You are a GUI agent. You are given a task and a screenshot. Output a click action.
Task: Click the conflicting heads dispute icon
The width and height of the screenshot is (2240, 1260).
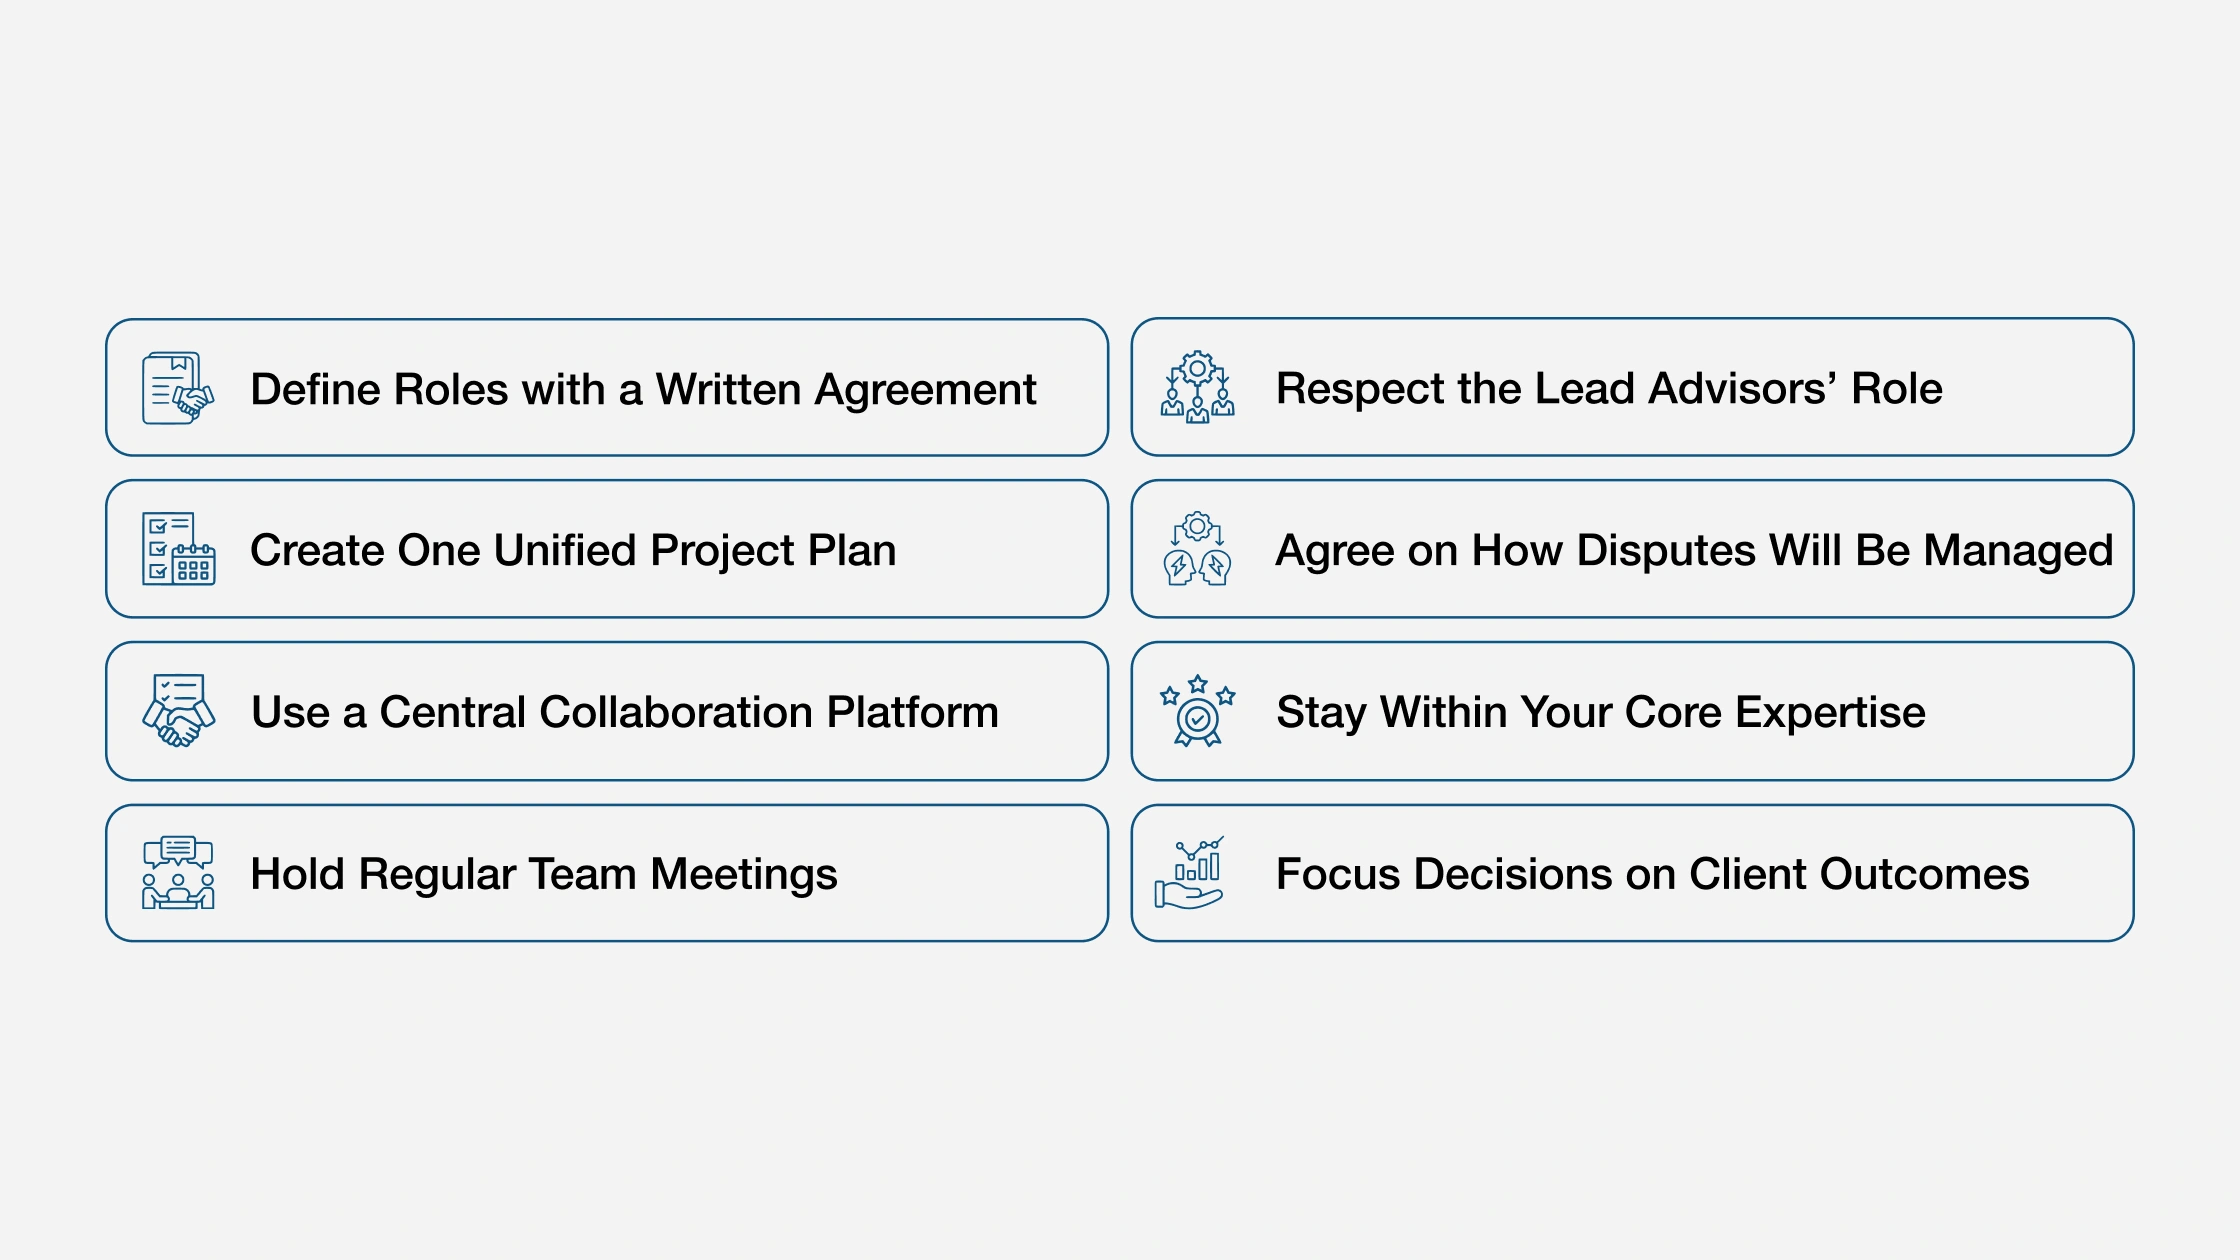click(x=1197, y=549)
